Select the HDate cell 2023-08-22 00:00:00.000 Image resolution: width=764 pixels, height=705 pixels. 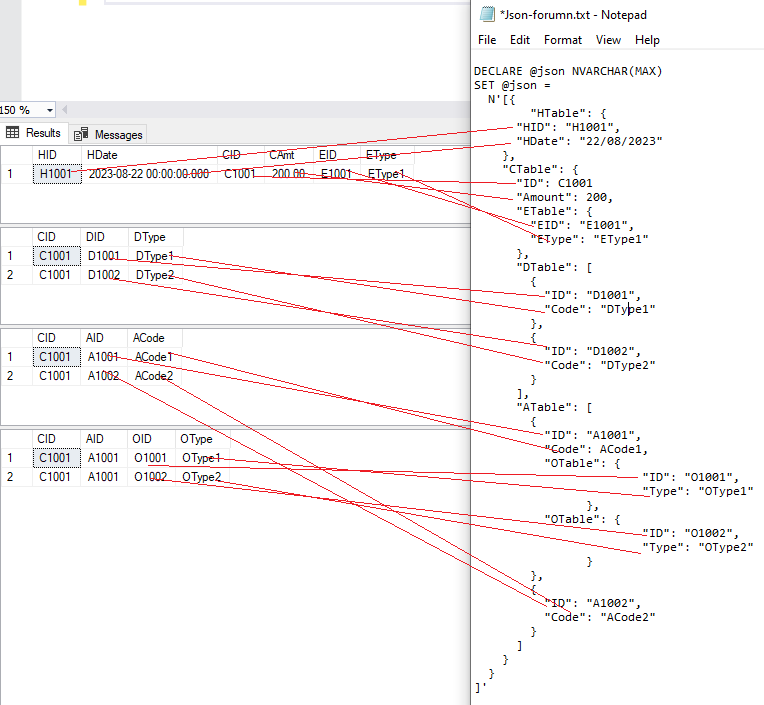[149, 174]
